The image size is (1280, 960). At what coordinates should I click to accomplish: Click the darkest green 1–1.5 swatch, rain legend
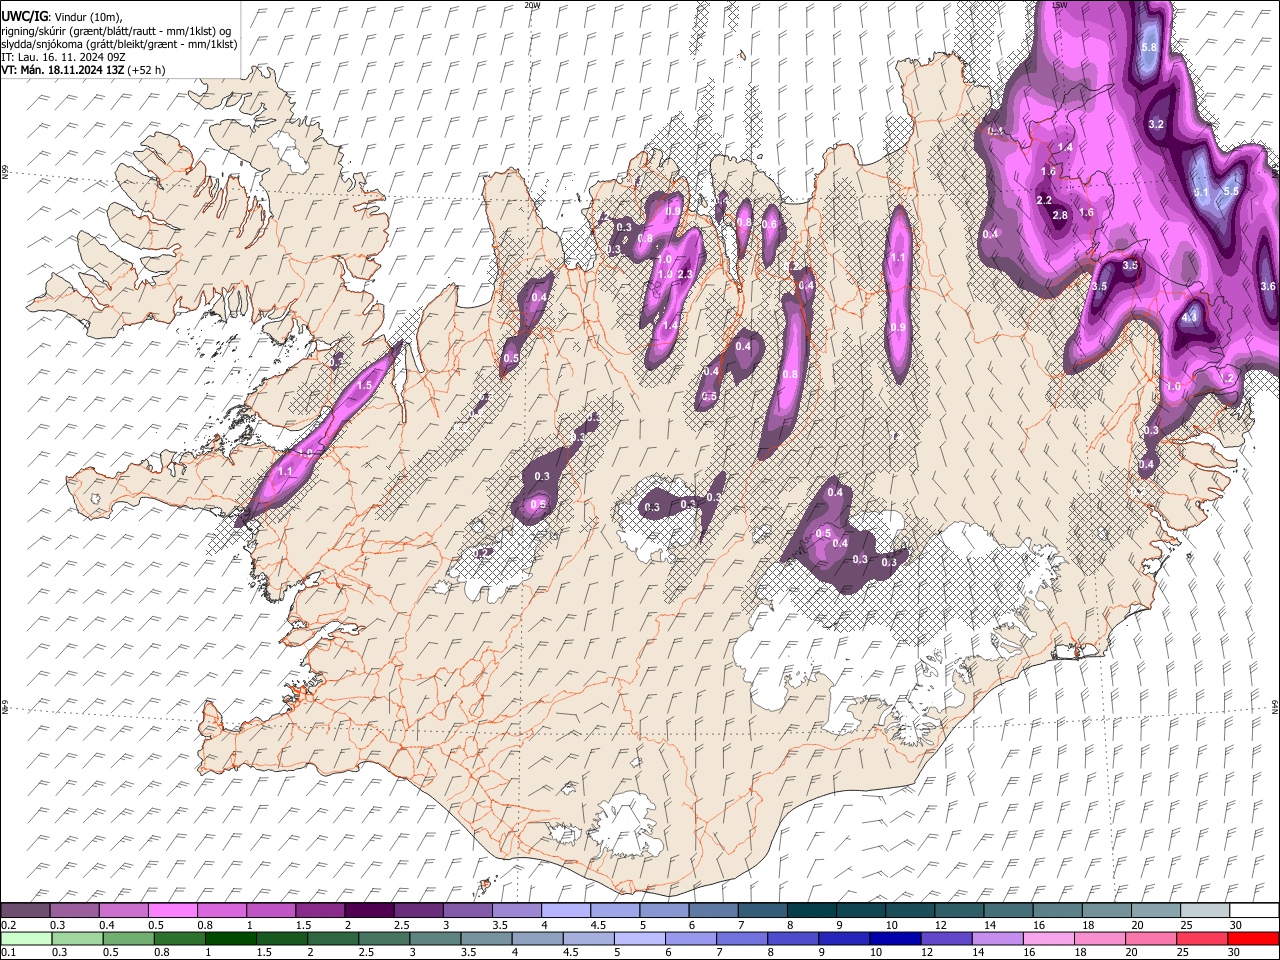232,938
